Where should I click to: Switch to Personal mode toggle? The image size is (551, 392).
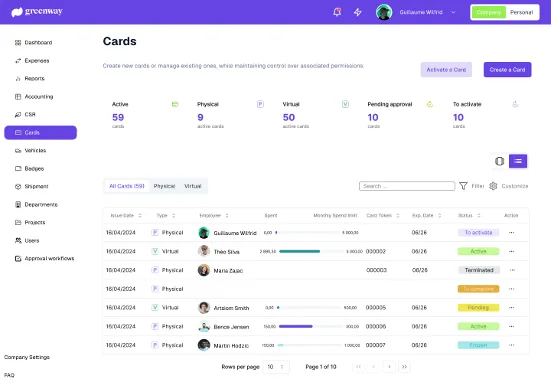(521, 12)
